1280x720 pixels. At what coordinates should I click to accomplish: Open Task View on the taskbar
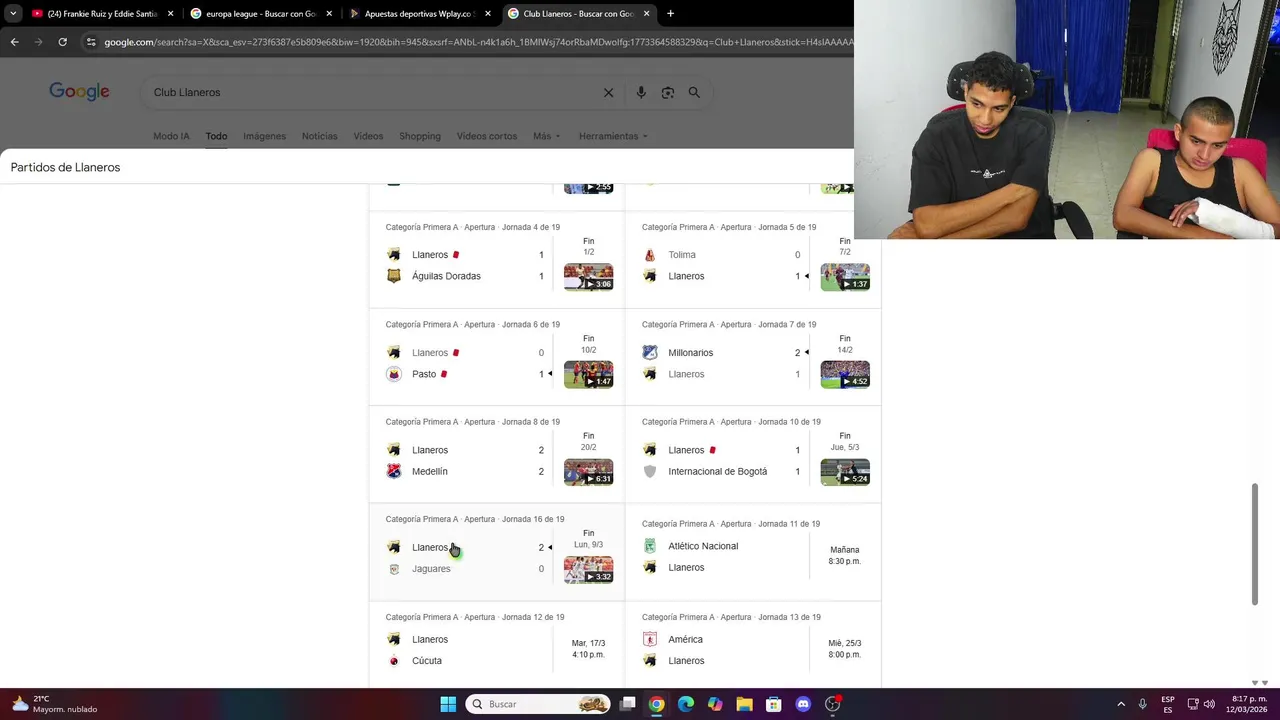(x=627, y=704)
